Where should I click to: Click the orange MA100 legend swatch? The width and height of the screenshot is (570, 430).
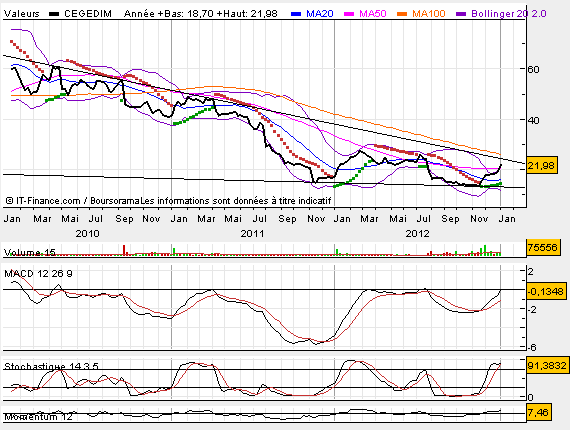click(x=402, y=14)
